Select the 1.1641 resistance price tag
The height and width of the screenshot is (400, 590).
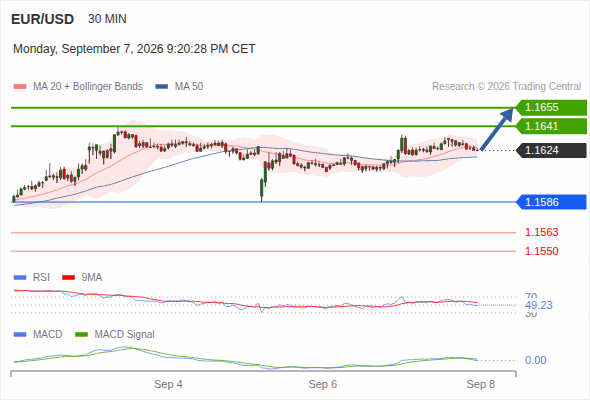click(551, 126)
